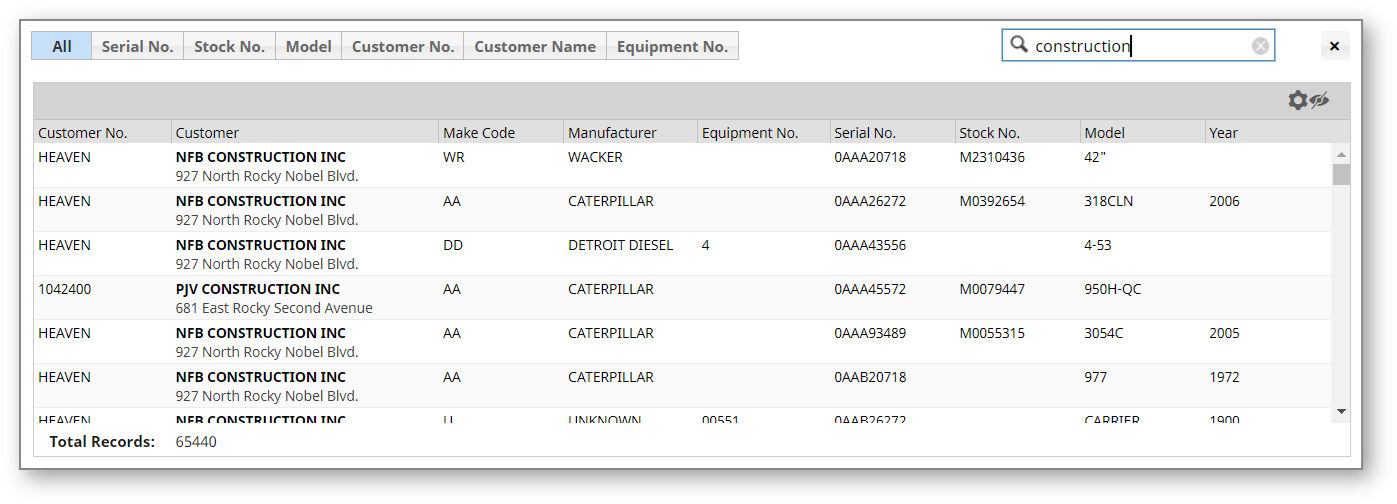Click the scrollbar down arrow

(x=1341, y=412)
